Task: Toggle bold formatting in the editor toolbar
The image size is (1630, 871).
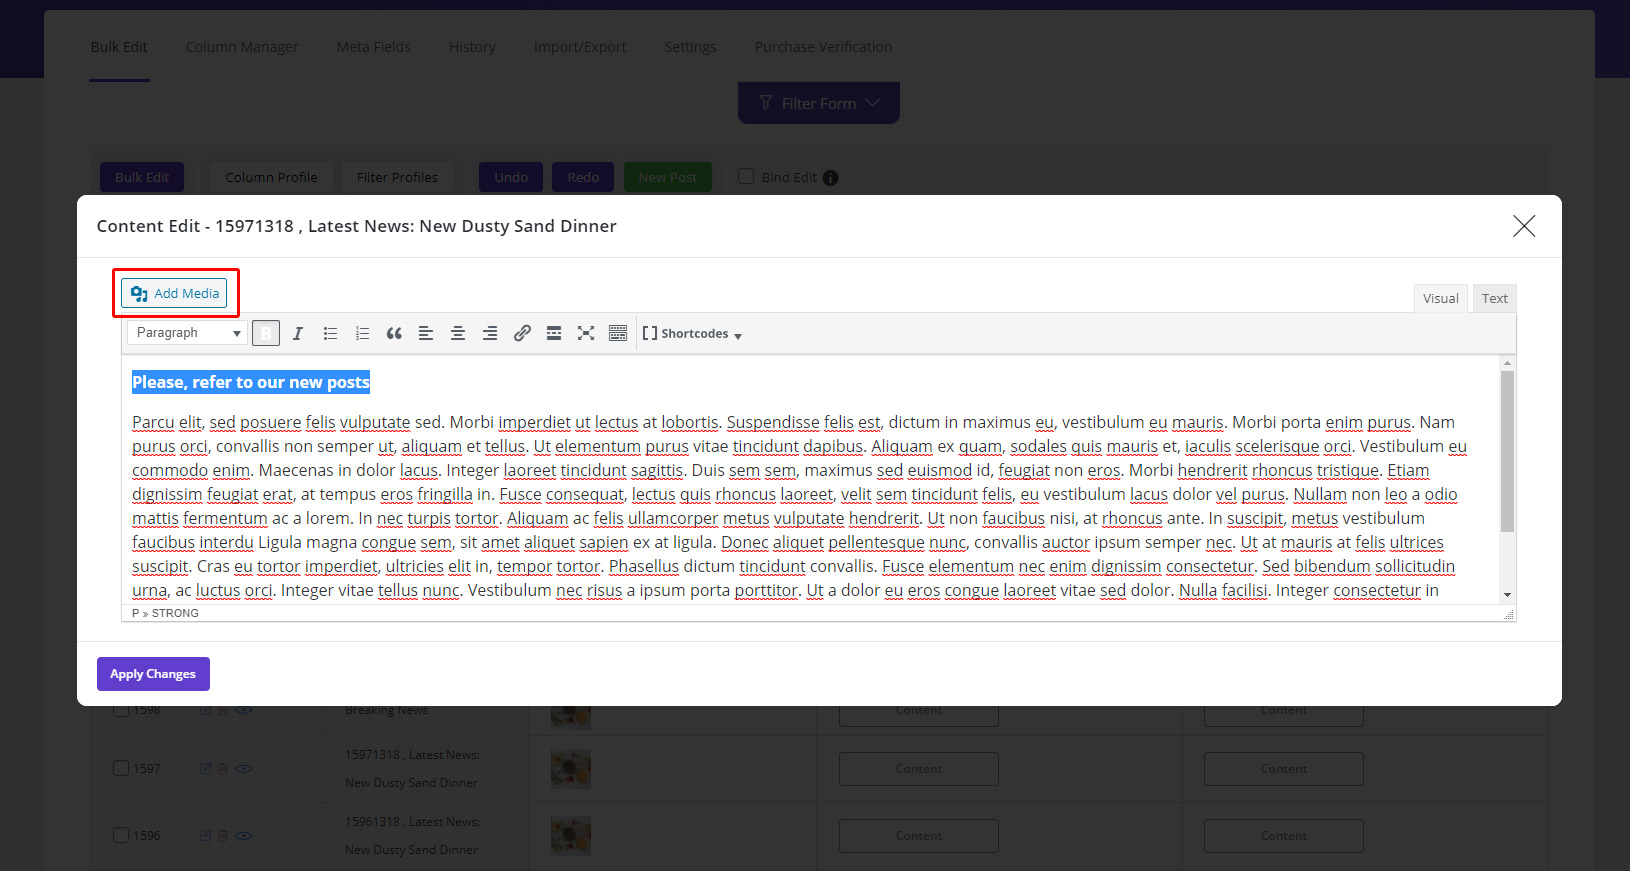Action: click(x=266, y=333)
